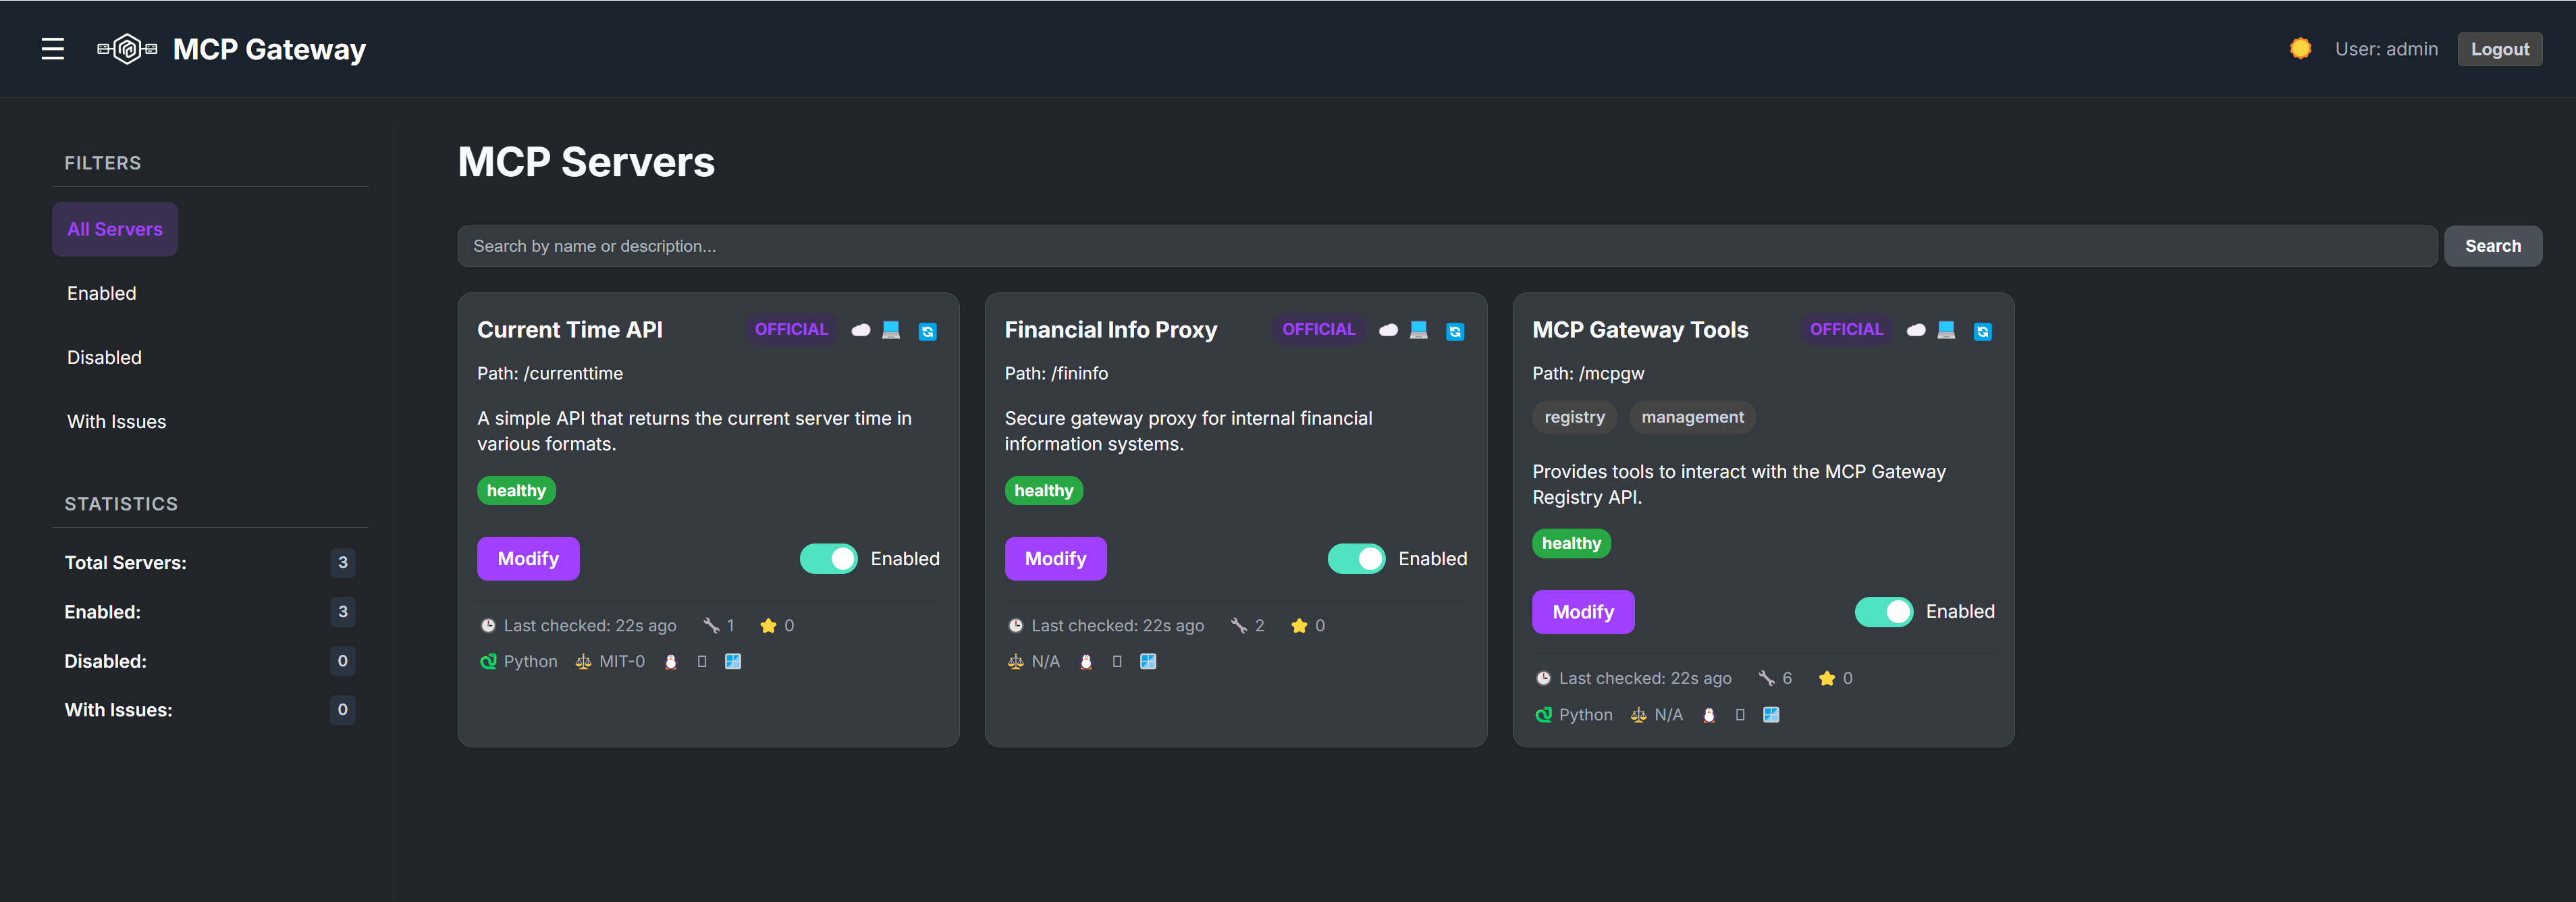Viewport: 2576px width, 902px height.
Task: Click refresh icon on Current Time API card
Action: 927,331
